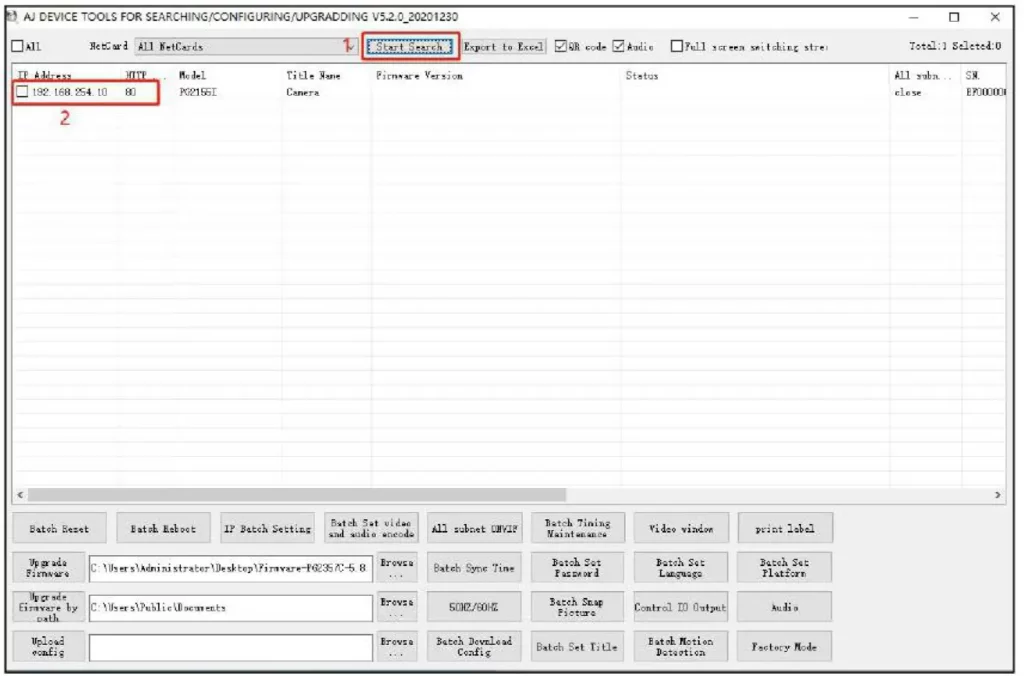Browse for the firmware file

point(396,568)
